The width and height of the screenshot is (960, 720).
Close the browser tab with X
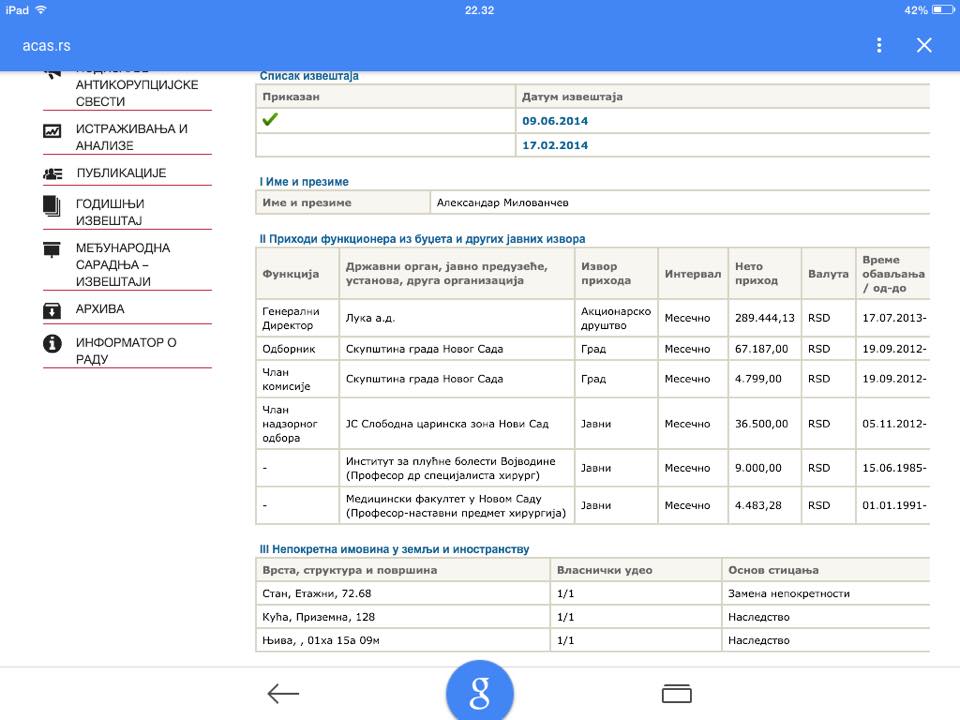click(x=924, y=45)
